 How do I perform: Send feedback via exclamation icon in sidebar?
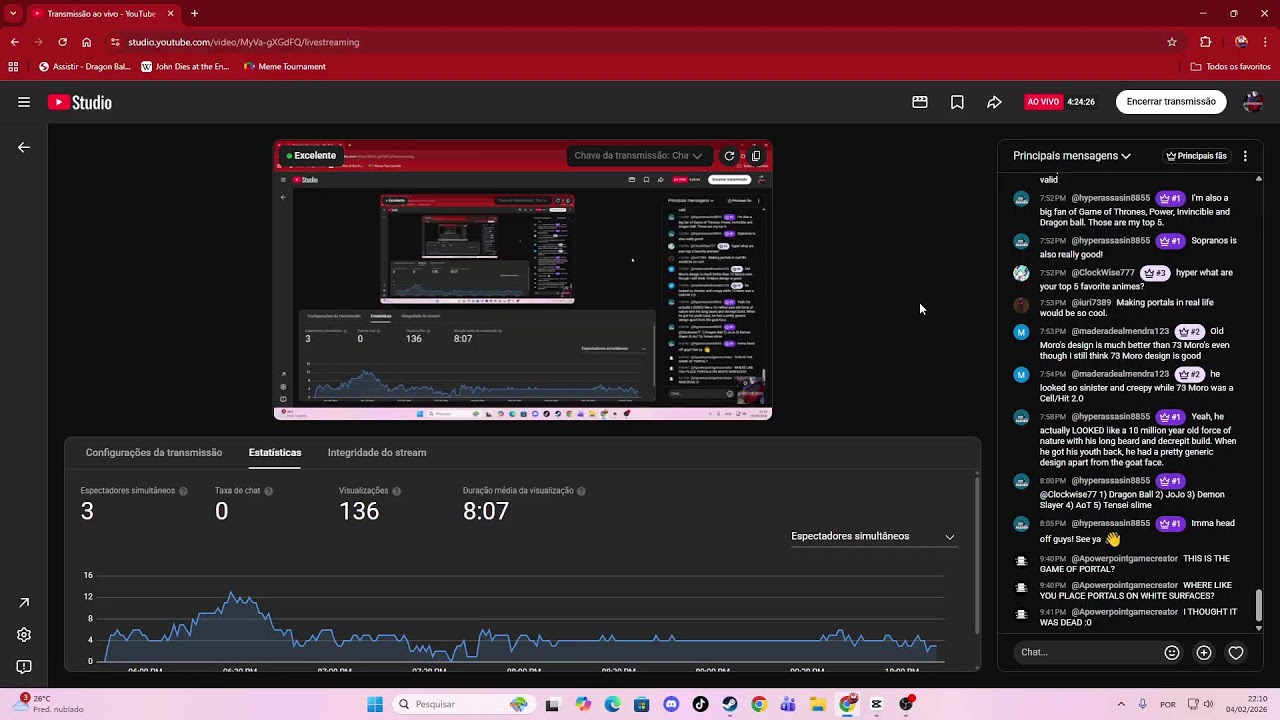pyautogui.click(x=24, y=667)
